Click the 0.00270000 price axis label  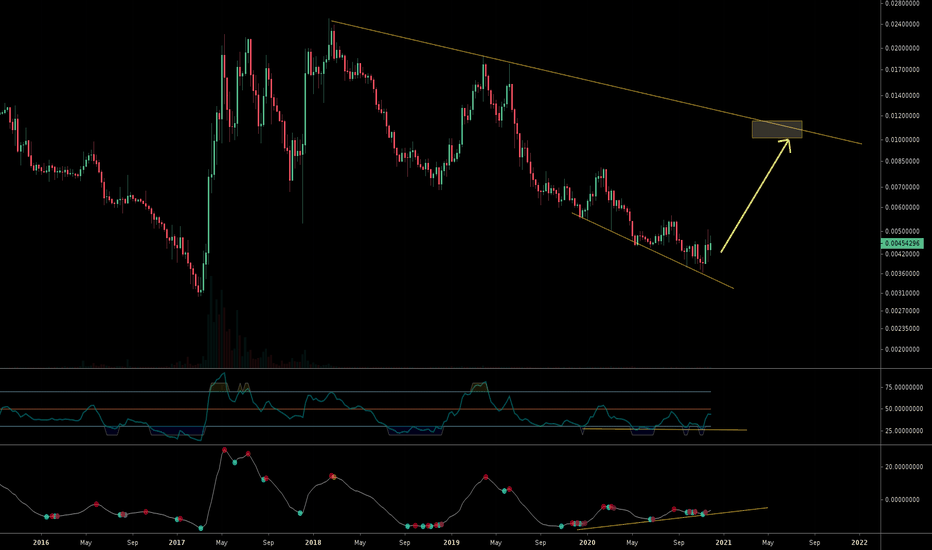[902, 310]
